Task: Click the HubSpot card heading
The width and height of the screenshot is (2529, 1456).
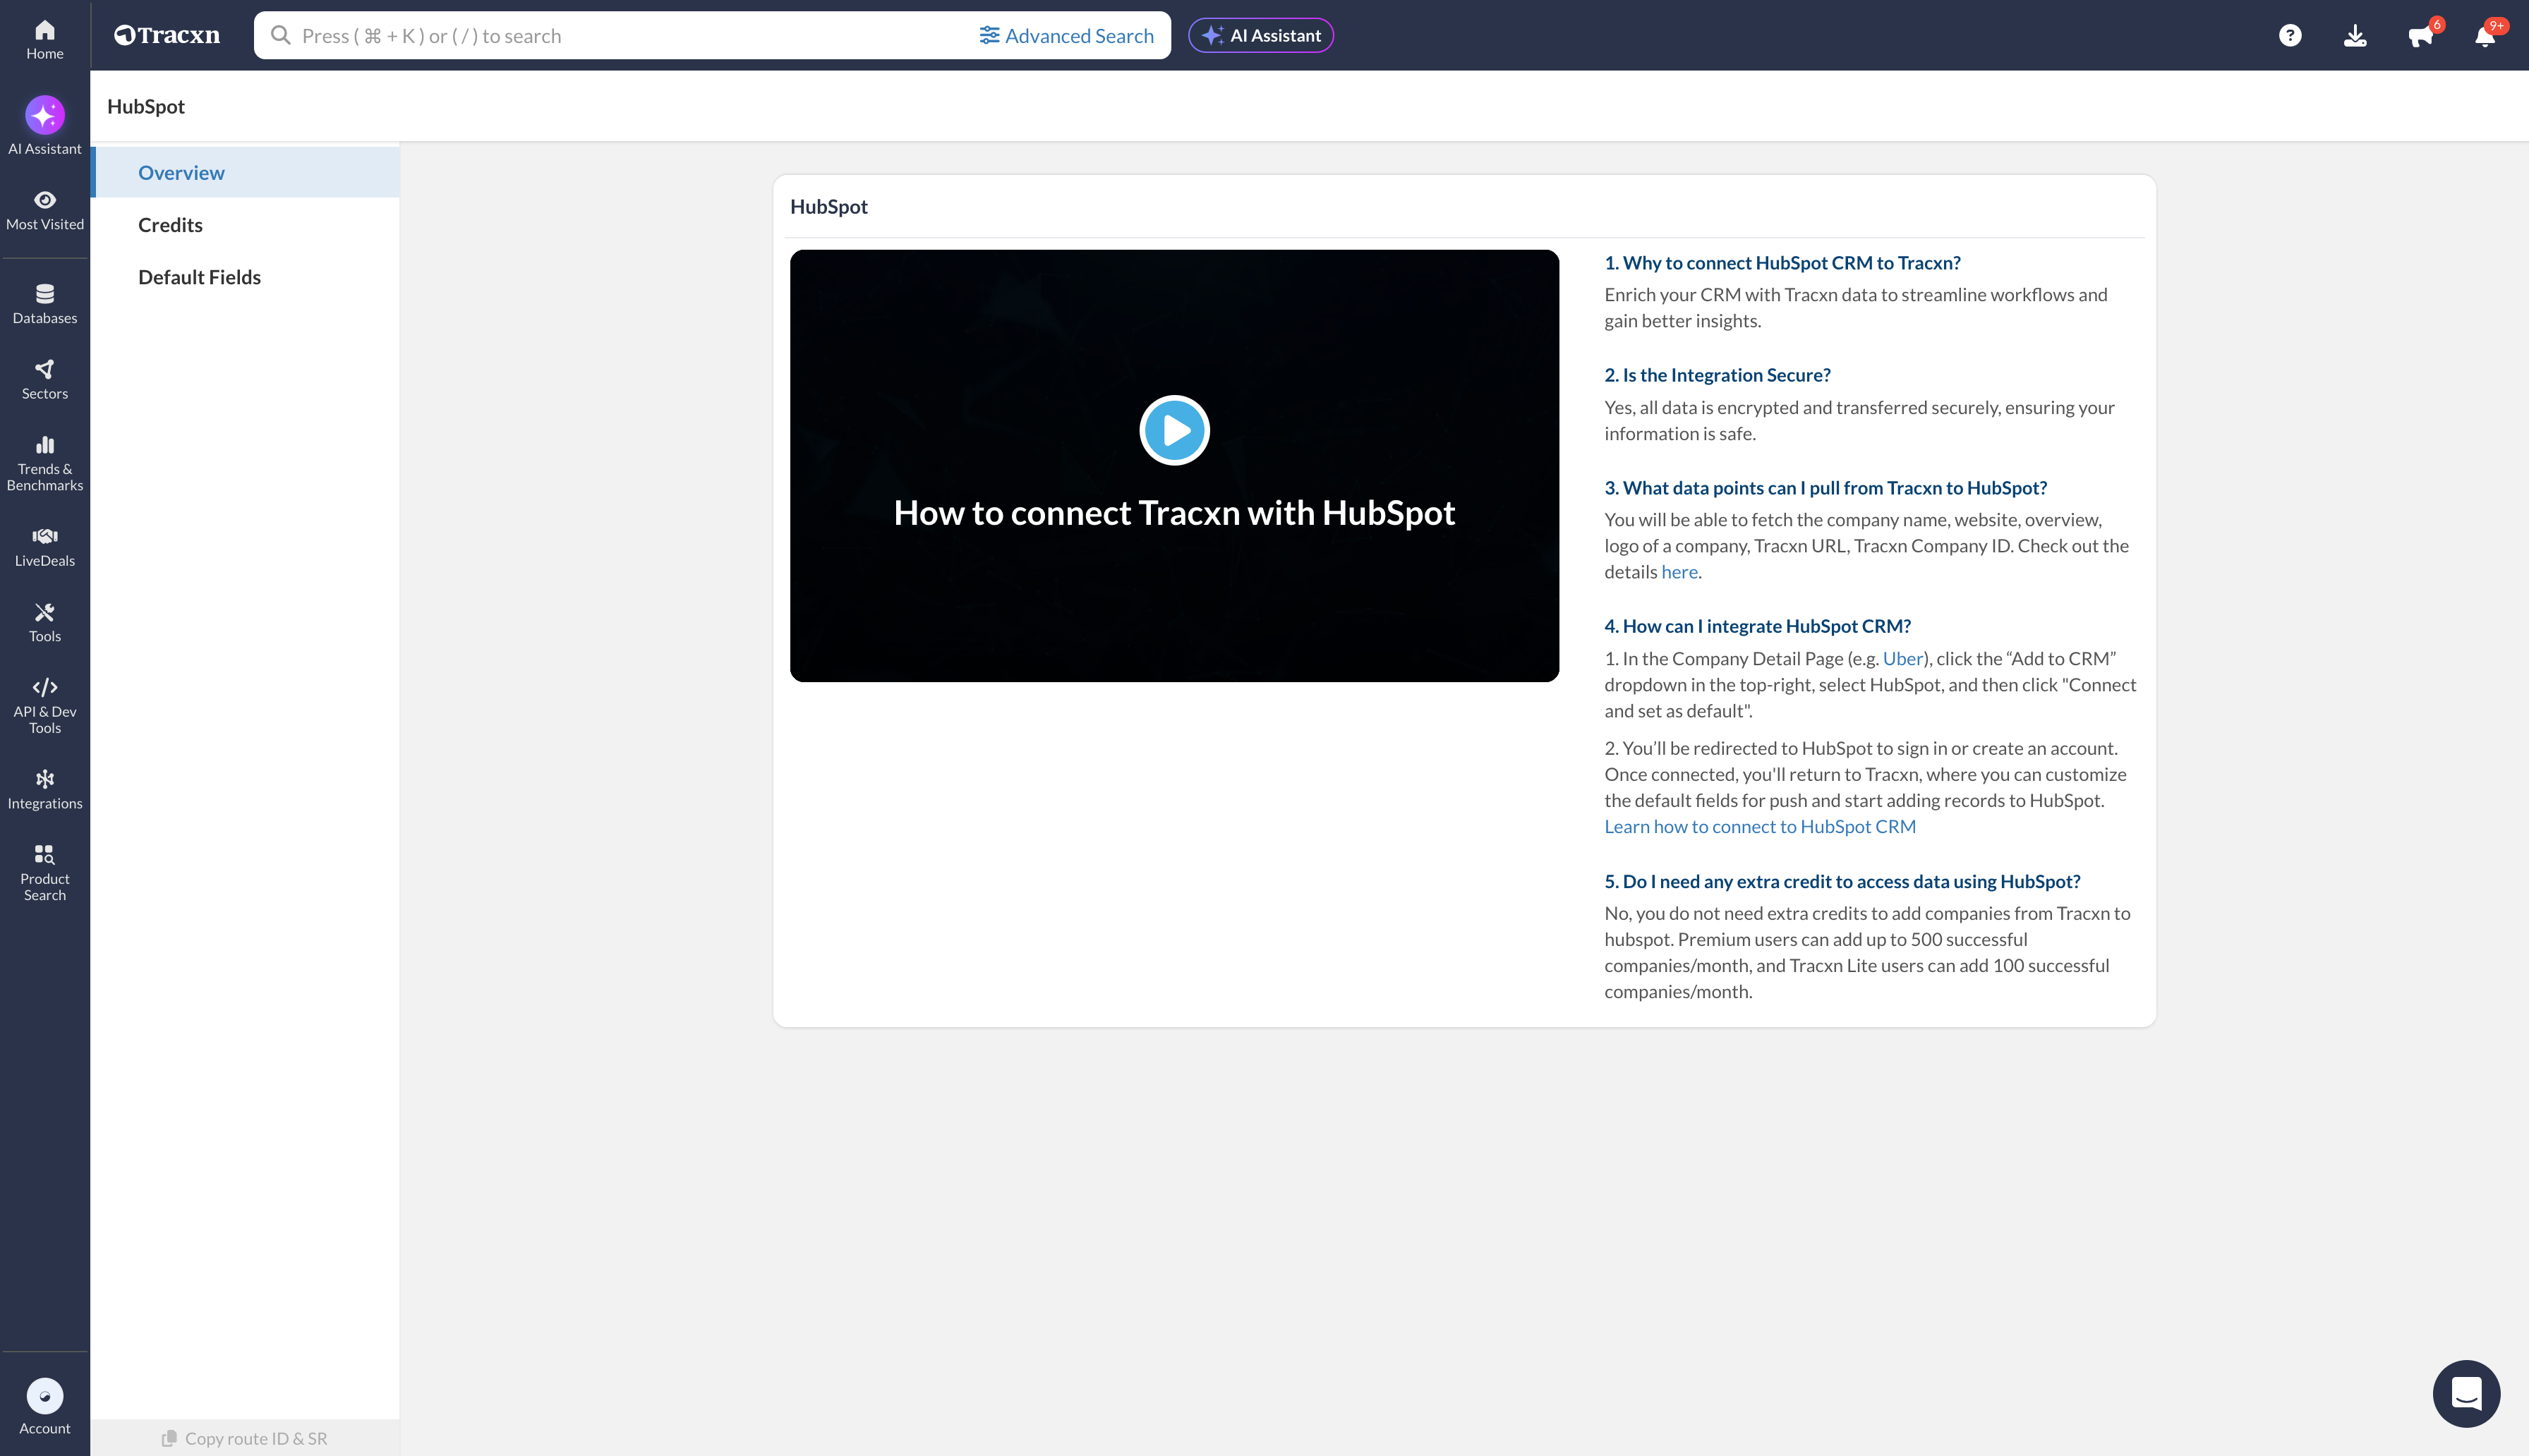Action: click(x=828, y=206)
